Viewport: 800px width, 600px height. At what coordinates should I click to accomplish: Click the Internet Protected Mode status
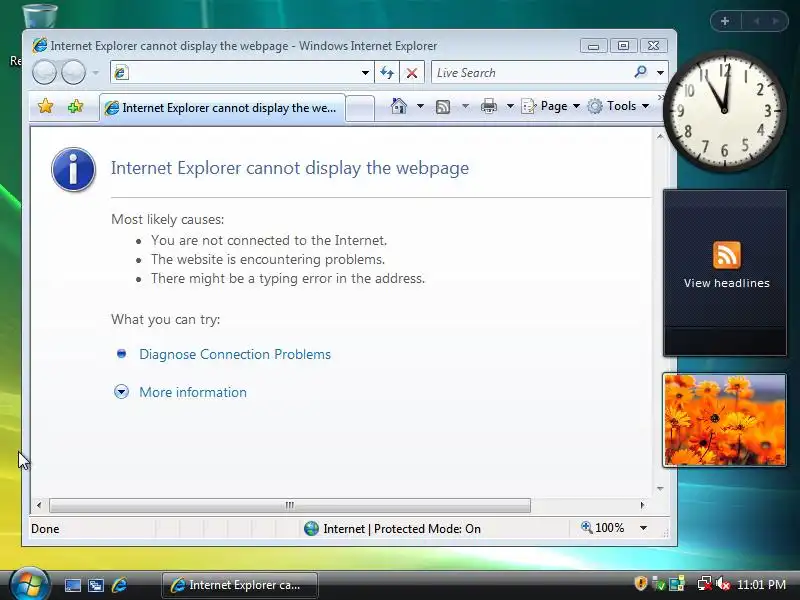(x=392, y=529)
